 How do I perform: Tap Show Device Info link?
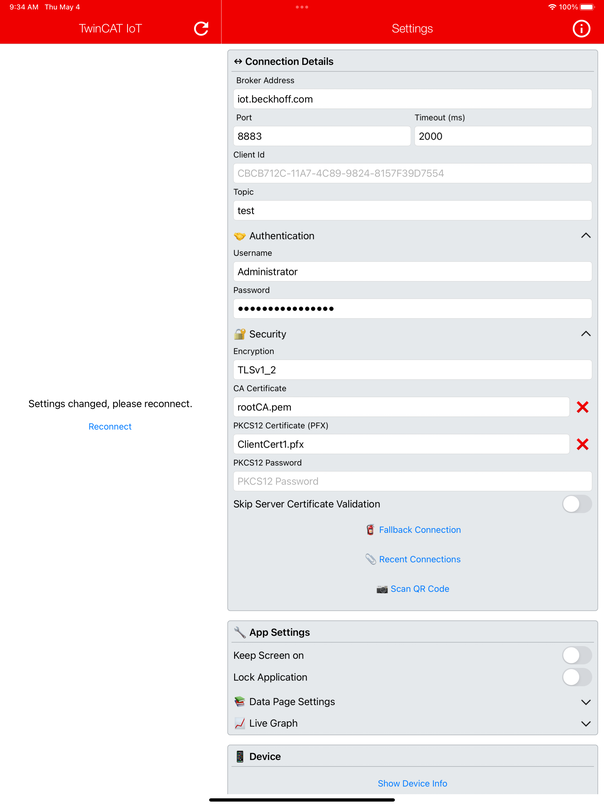coord(412,784)
